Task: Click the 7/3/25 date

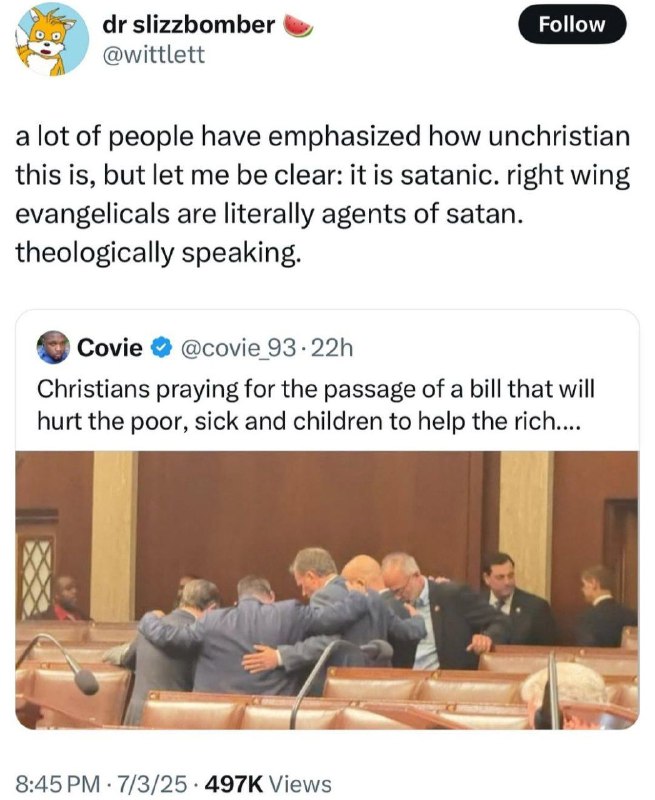Action: coord(152,784)
